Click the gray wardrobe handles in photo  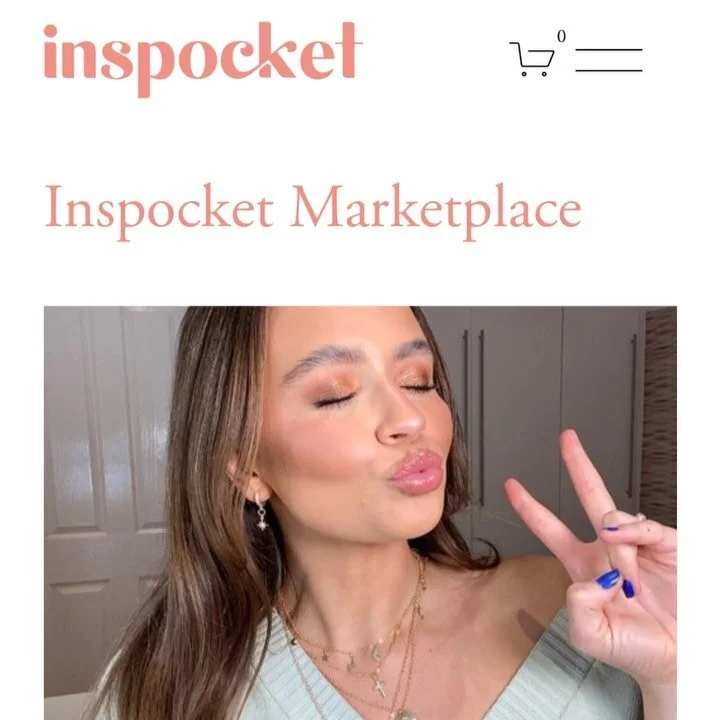coord(474,416)
